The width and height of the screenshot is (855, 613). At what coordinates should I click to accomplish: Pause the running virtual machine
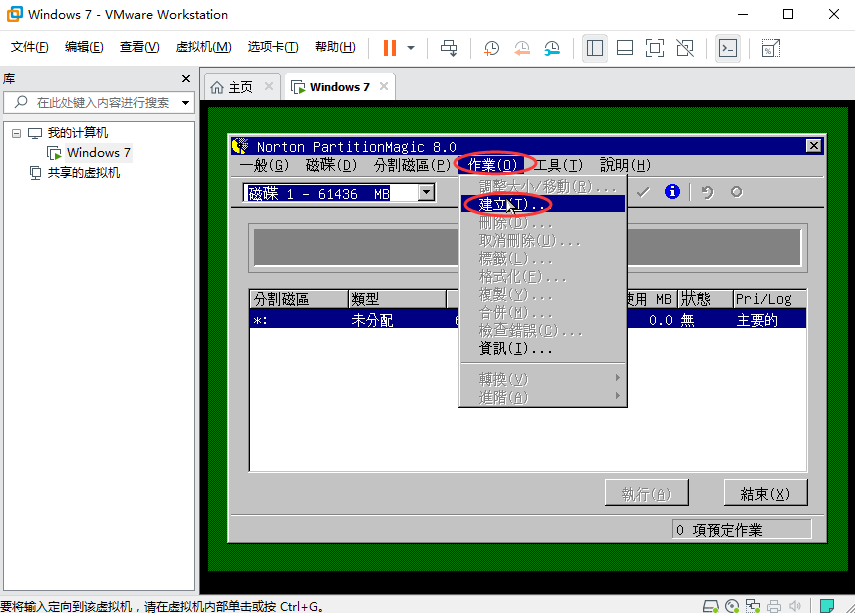(389, 48)
